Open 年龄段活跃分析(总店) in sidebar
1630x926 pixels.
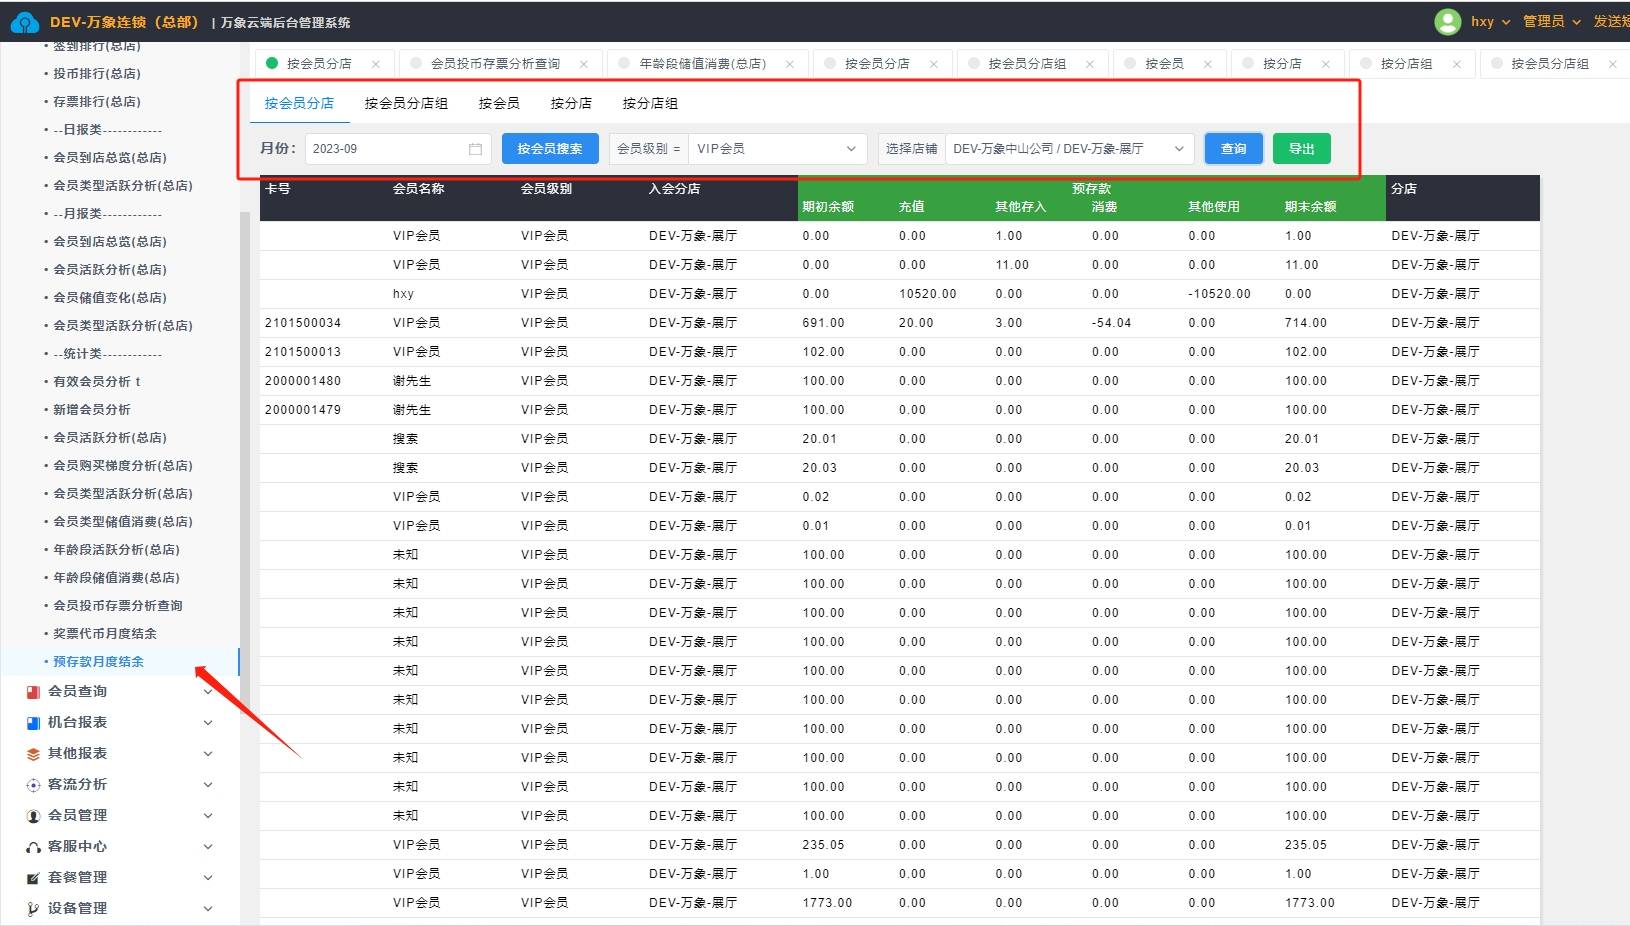pyautogui.click(x=116, y=550)
